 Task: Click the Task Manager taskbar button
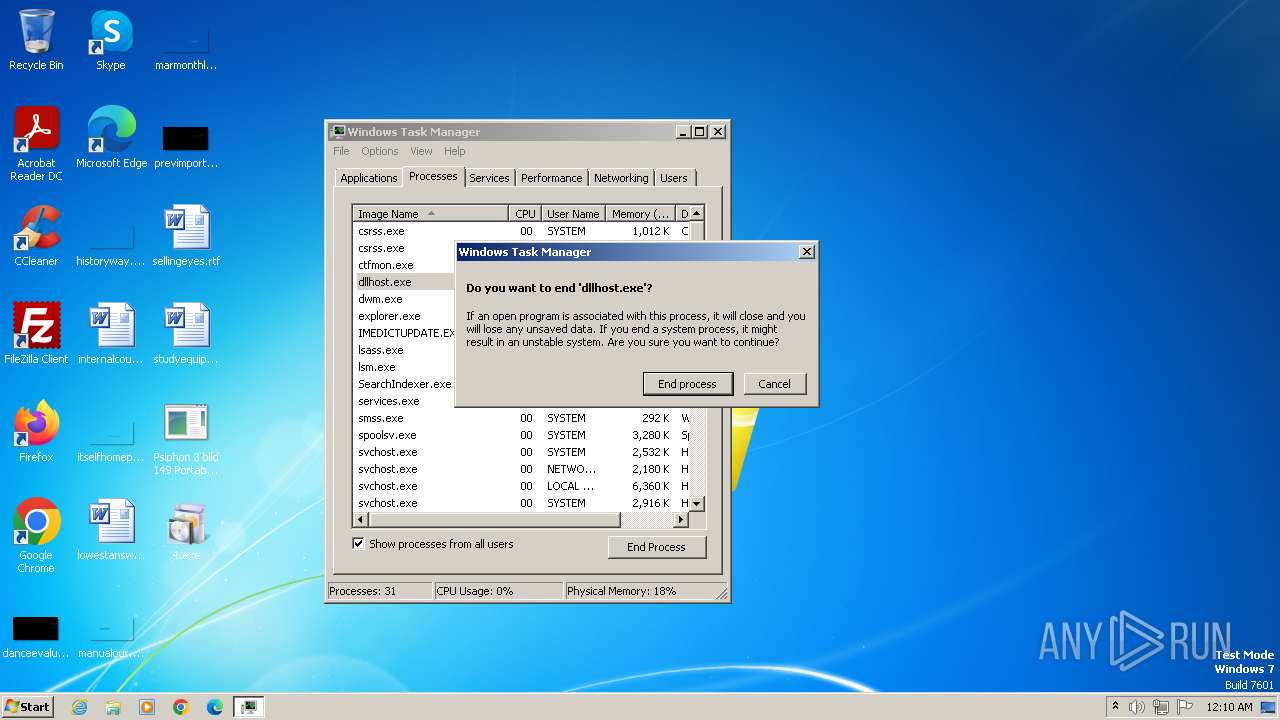tap(249, 707)
